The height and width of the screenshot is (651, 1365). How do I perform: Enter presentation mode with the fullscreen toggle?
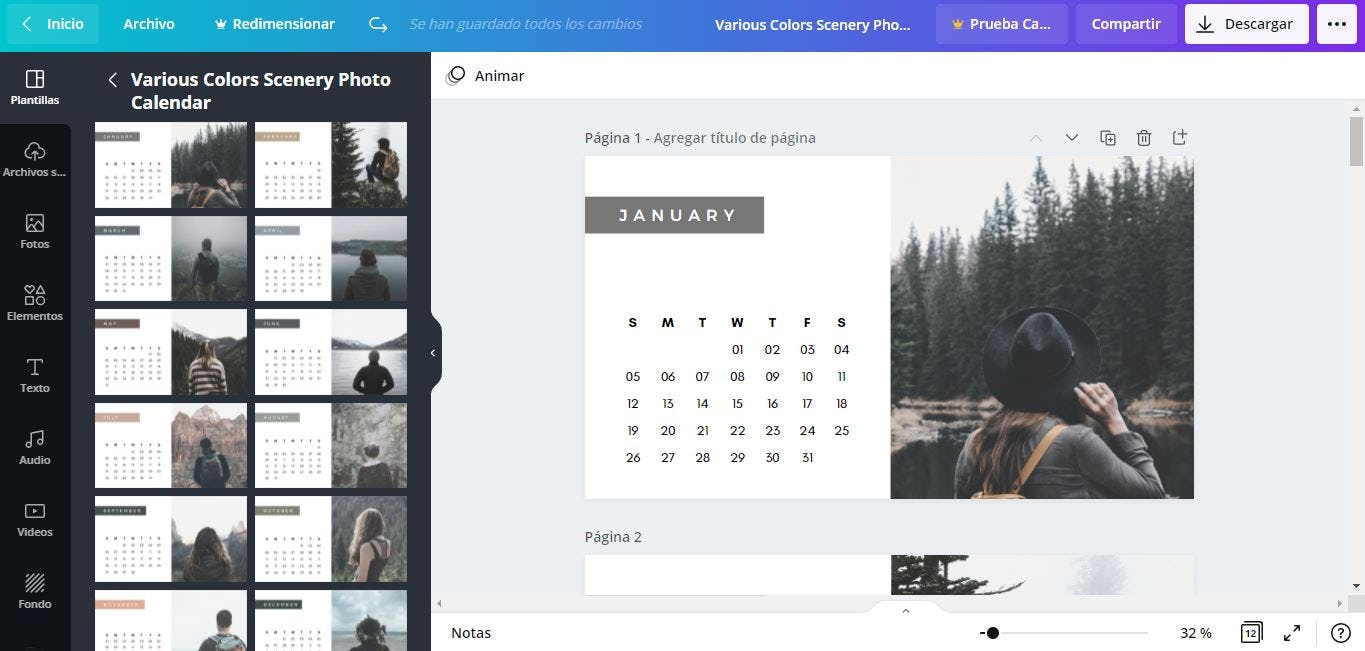[1291, 632]
